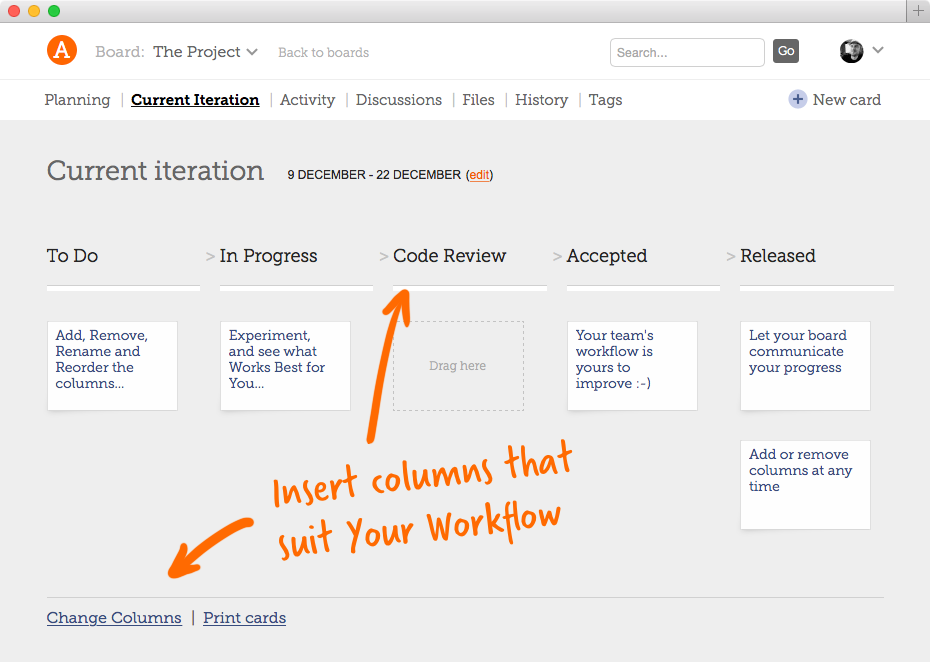View the History tab

[x=541, y=100]
